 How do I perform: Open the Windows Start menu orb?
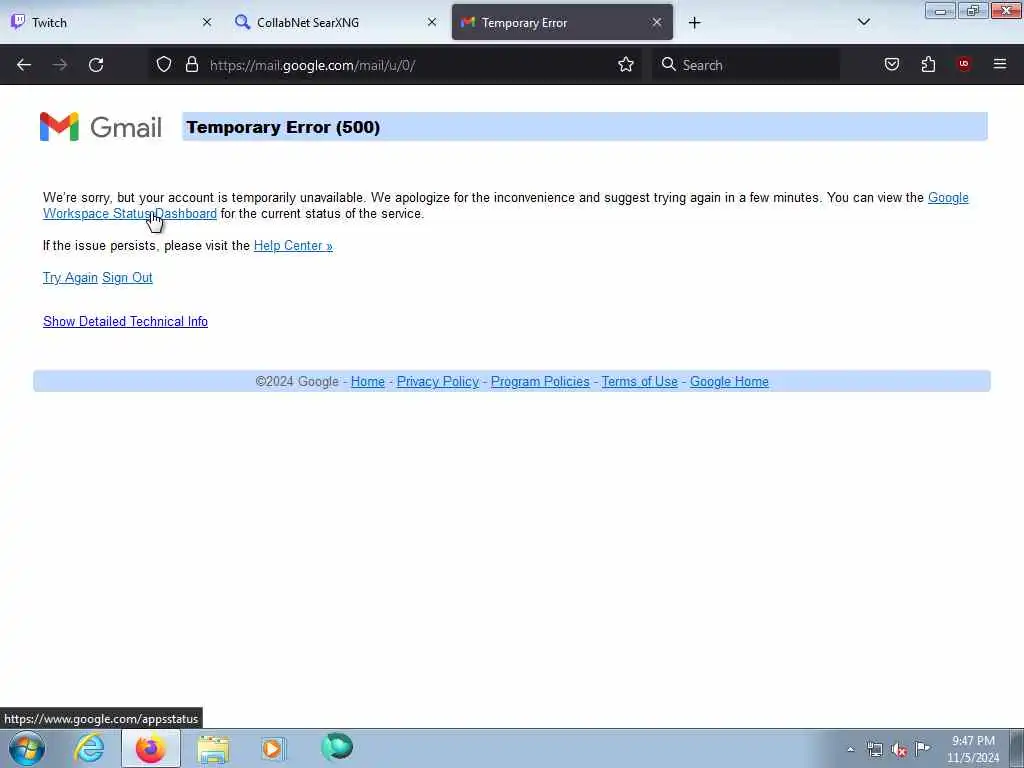click(27, 748)
